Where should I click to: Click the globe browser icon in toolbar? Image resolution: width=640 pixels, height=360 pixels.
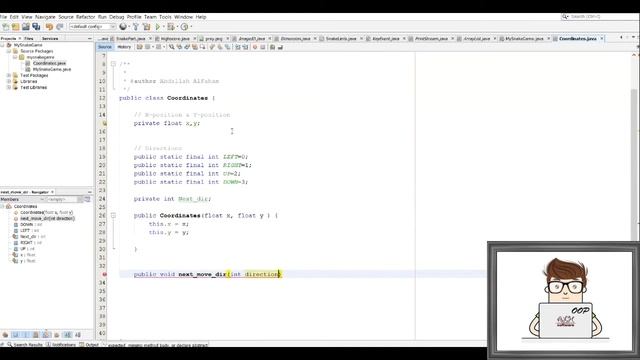tap(123, 27)
